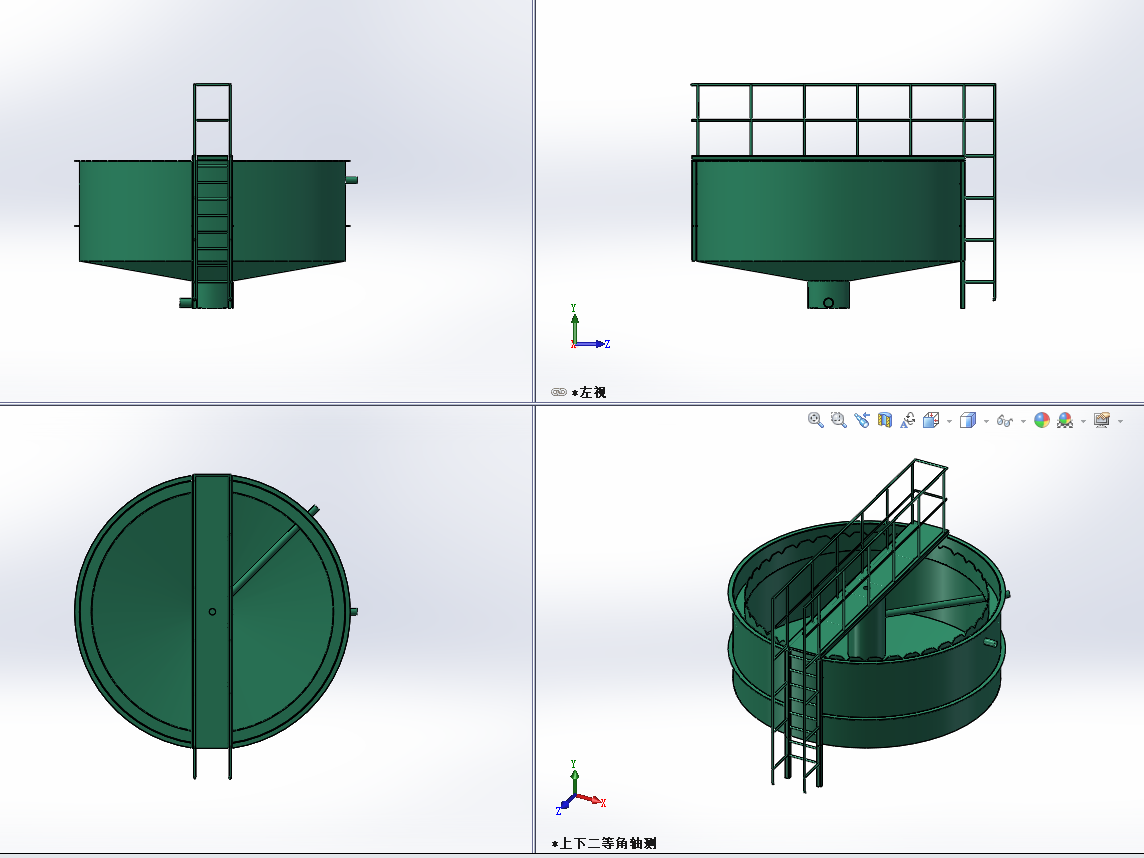Click the Hide/Show Items glasses icon

[x=1005, y=421]
